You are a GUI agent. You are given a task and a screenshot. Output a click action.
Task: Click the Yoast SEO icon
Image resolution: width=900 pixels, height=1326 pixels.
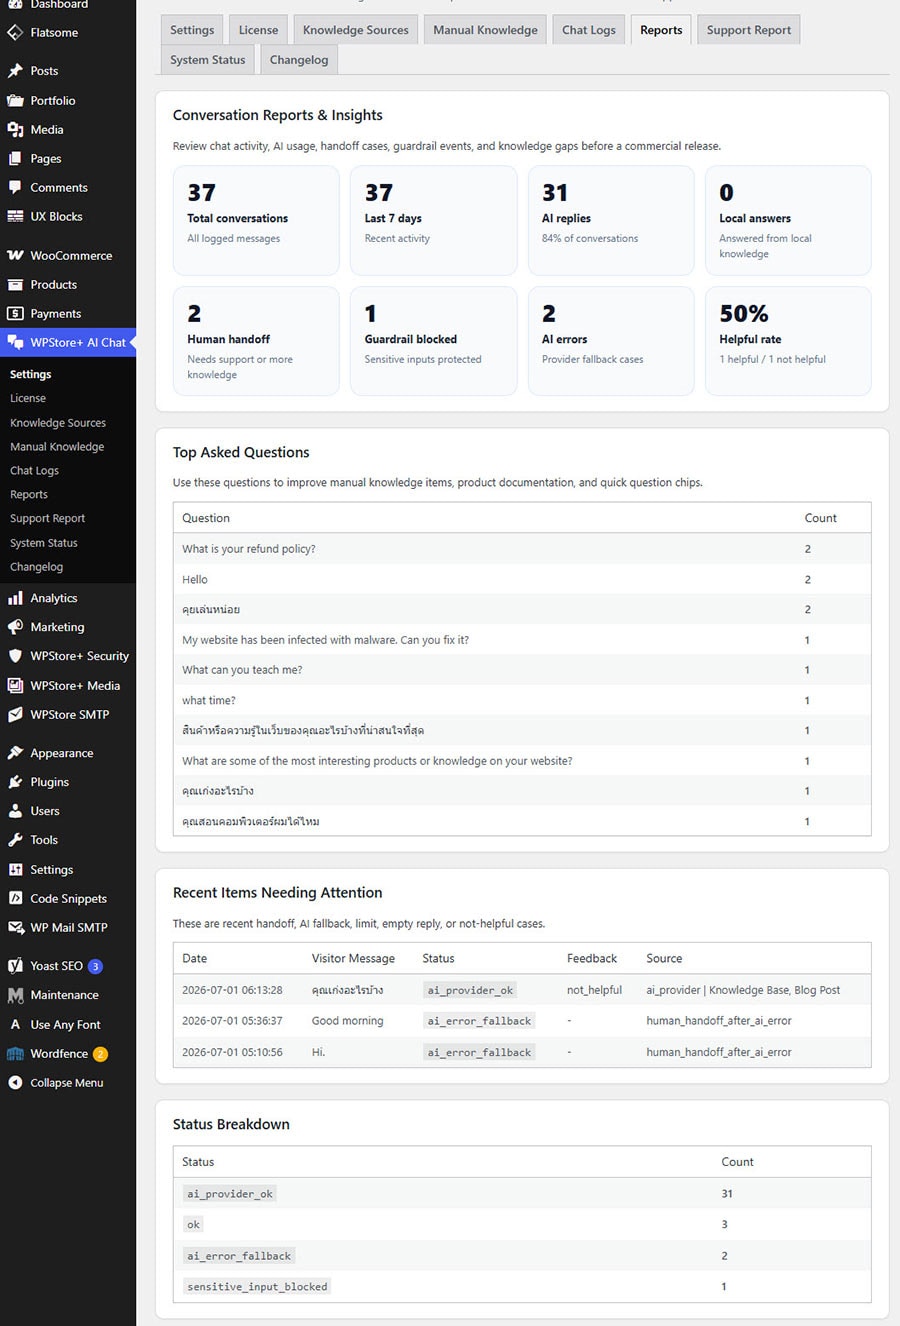click(x=15, y=967)
